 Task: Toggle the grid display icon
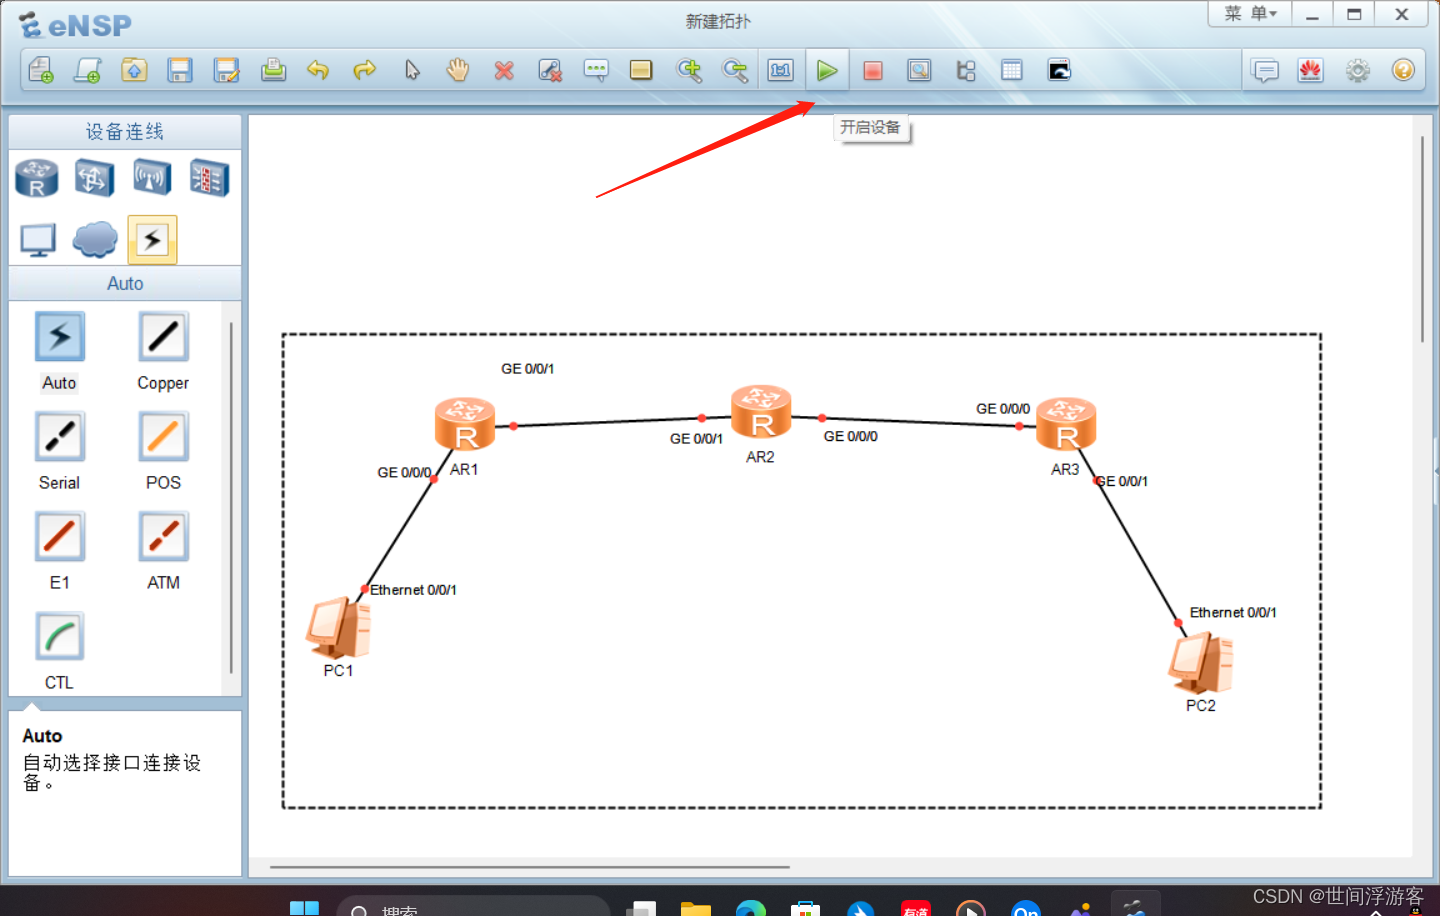coord(1012,70)
